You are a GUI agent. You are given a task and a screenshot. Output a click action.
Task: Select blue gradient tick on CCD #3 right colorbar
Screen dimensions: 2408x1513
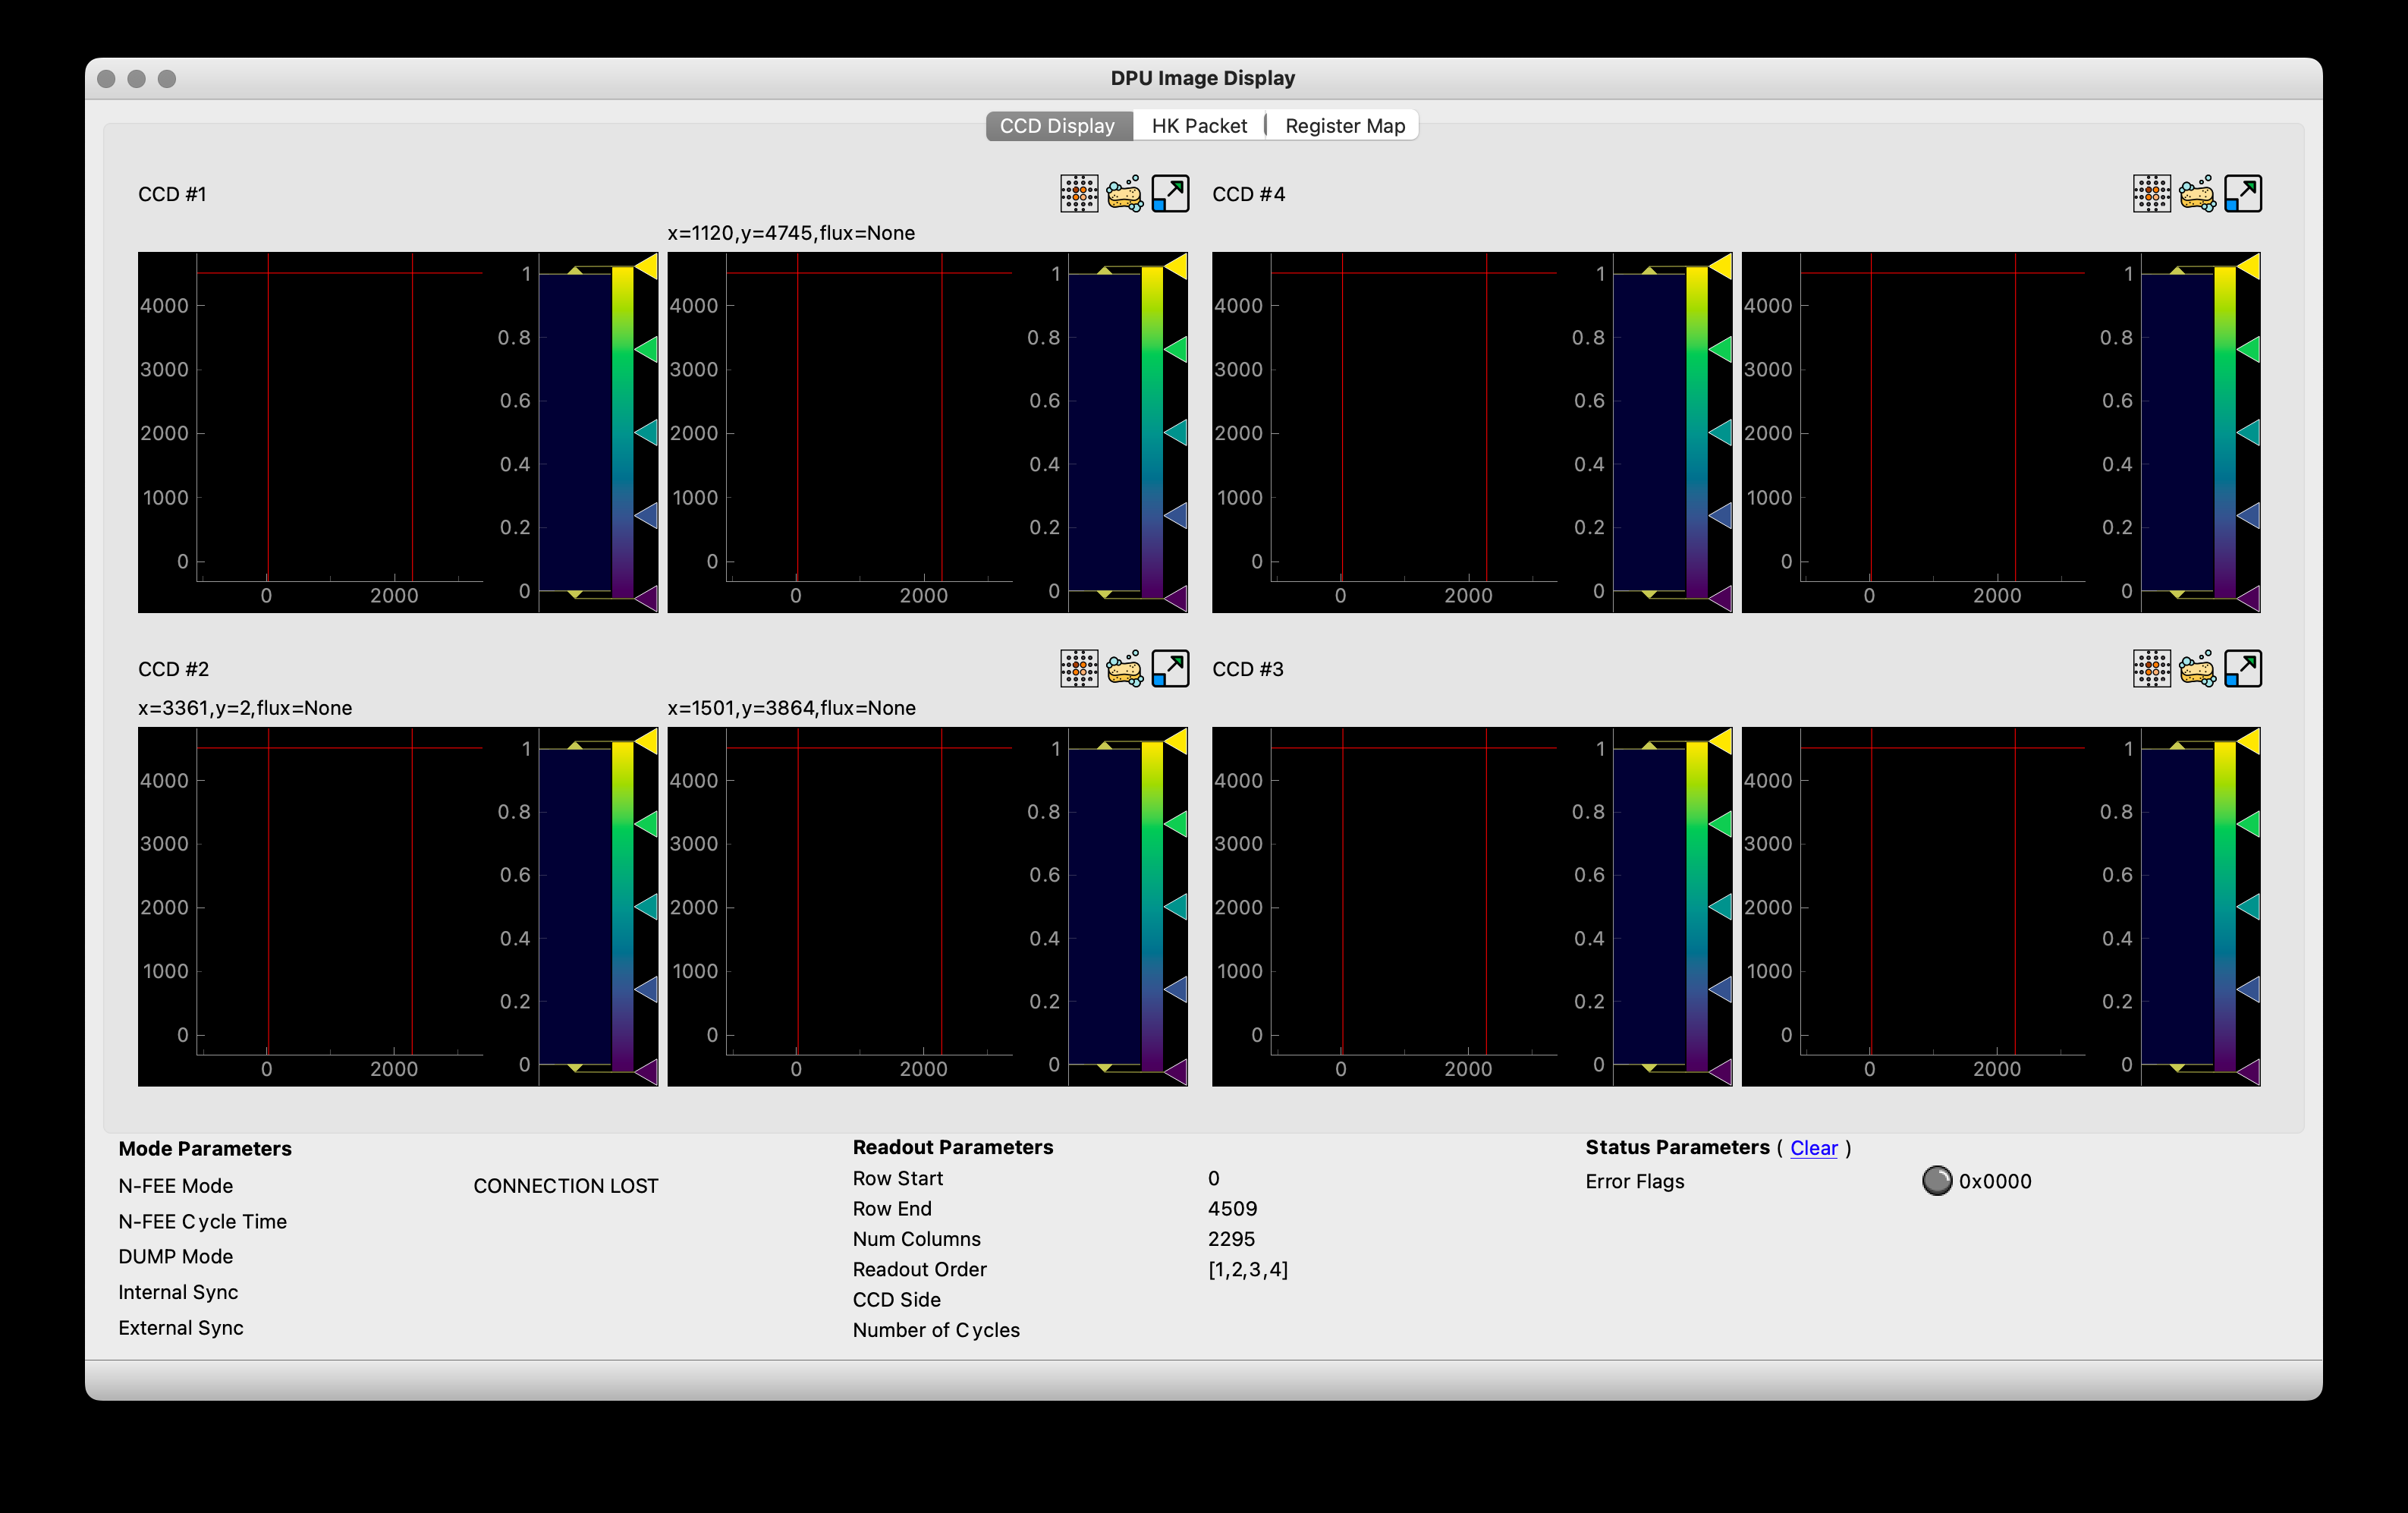click(2249, 990)
